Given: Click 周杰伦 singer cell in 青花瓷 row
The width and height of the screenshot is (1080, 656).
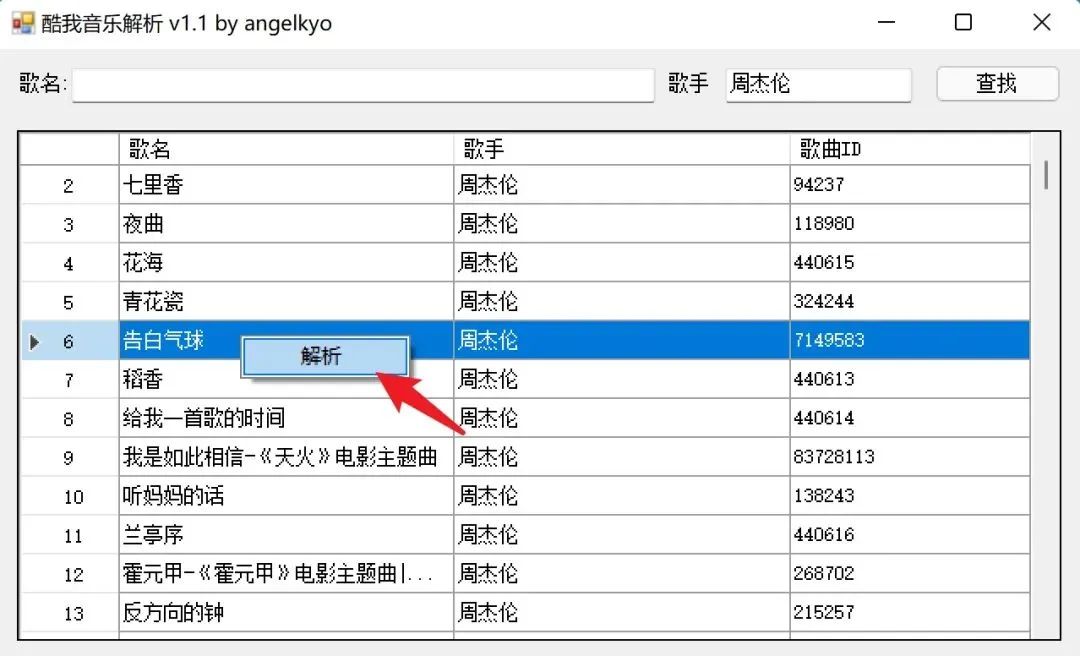Looking at the screenshot, I should pyautogui.click(x=621, y=301).
